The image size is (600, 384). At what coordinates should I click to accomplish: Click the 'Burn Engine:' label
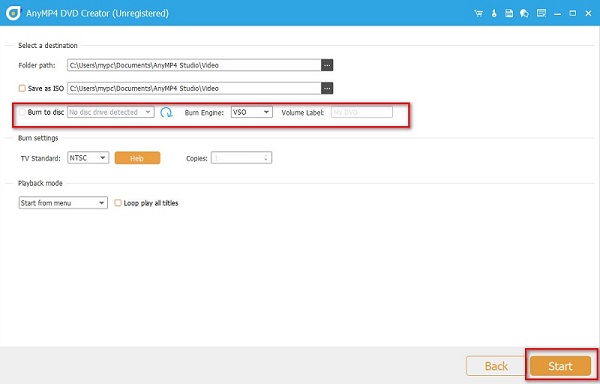point(204,113)
